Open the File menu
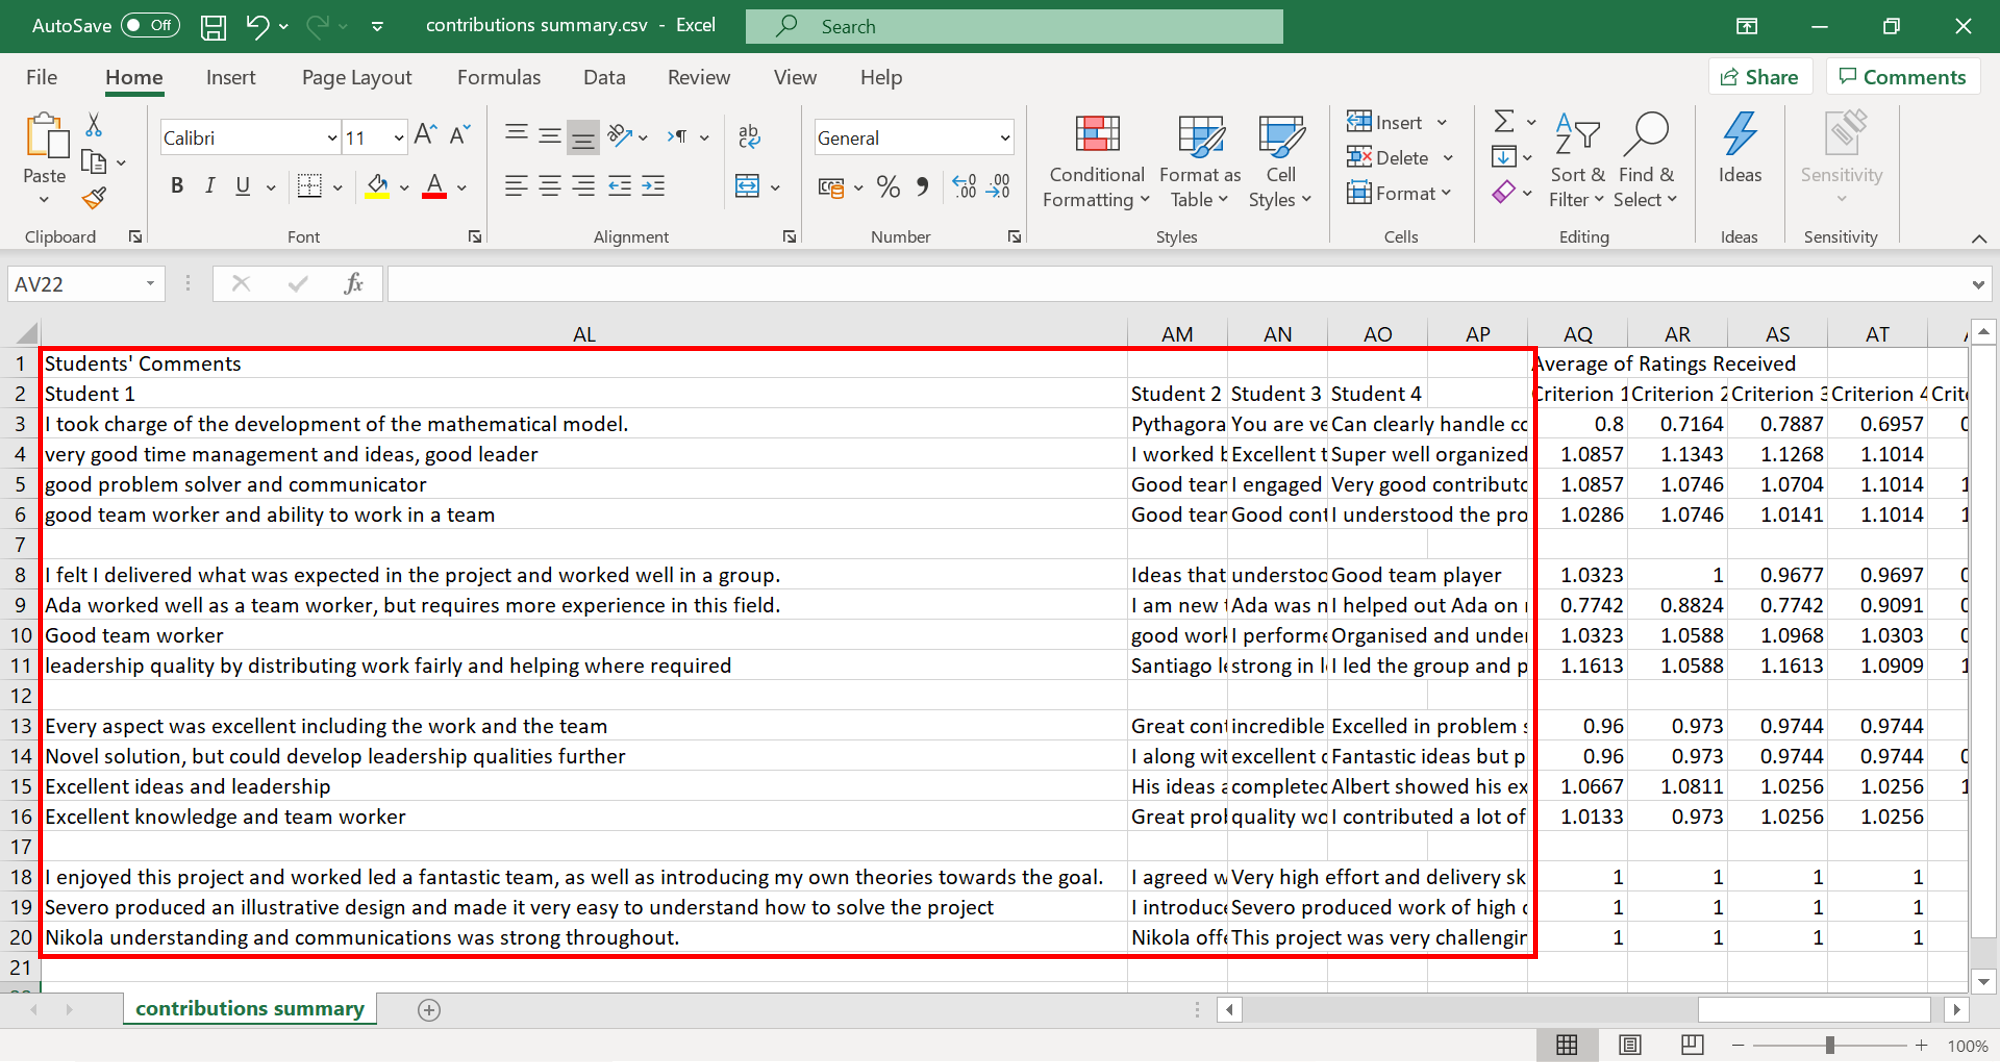2000x1062 pixels. pos(41,77)
